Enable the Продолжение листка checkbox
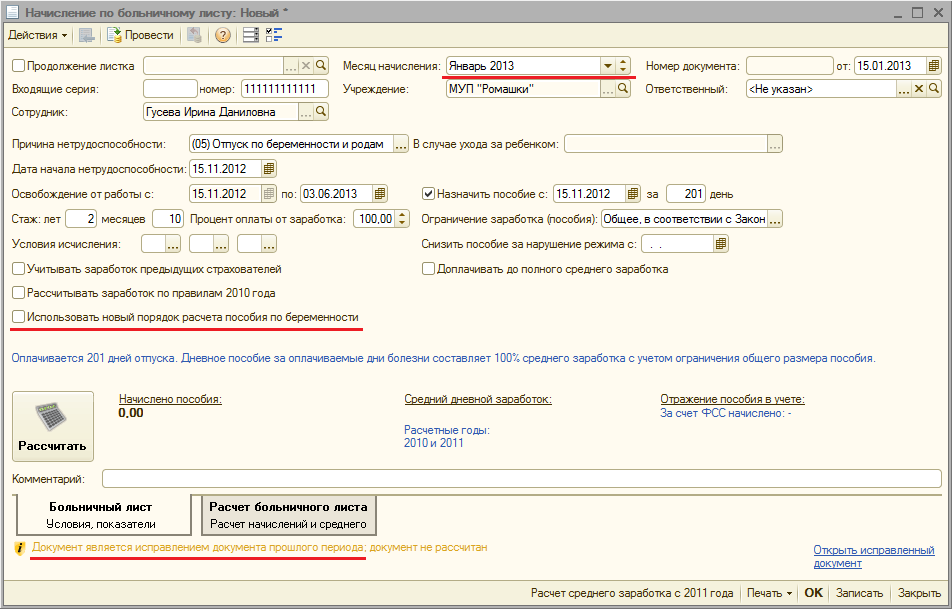 19,66
